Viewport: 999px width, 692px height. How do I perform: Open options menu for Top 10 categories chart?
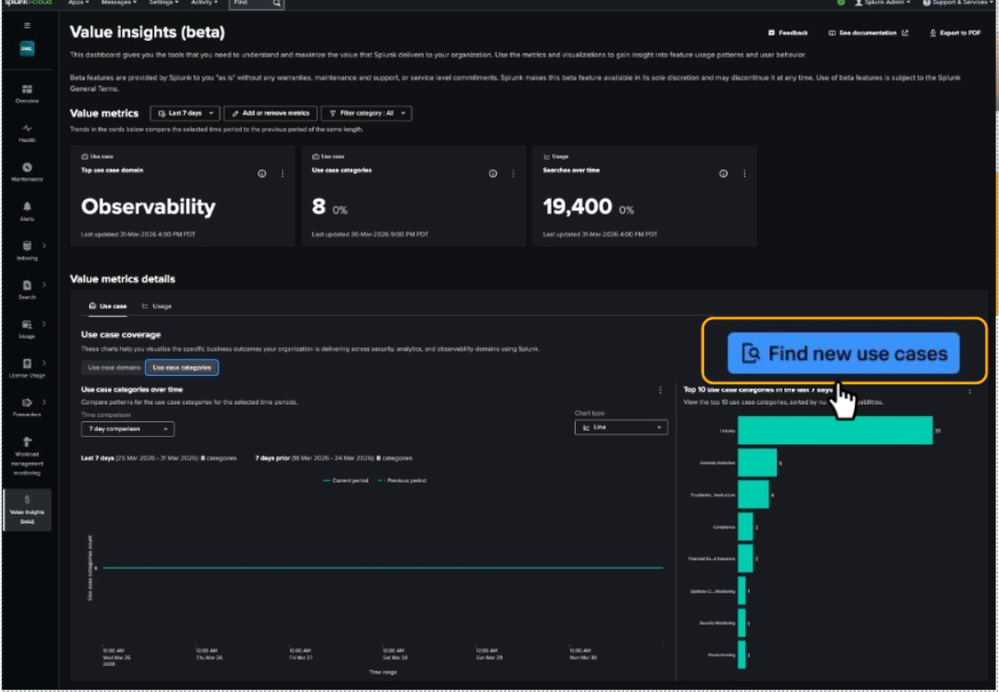[970, 391]
